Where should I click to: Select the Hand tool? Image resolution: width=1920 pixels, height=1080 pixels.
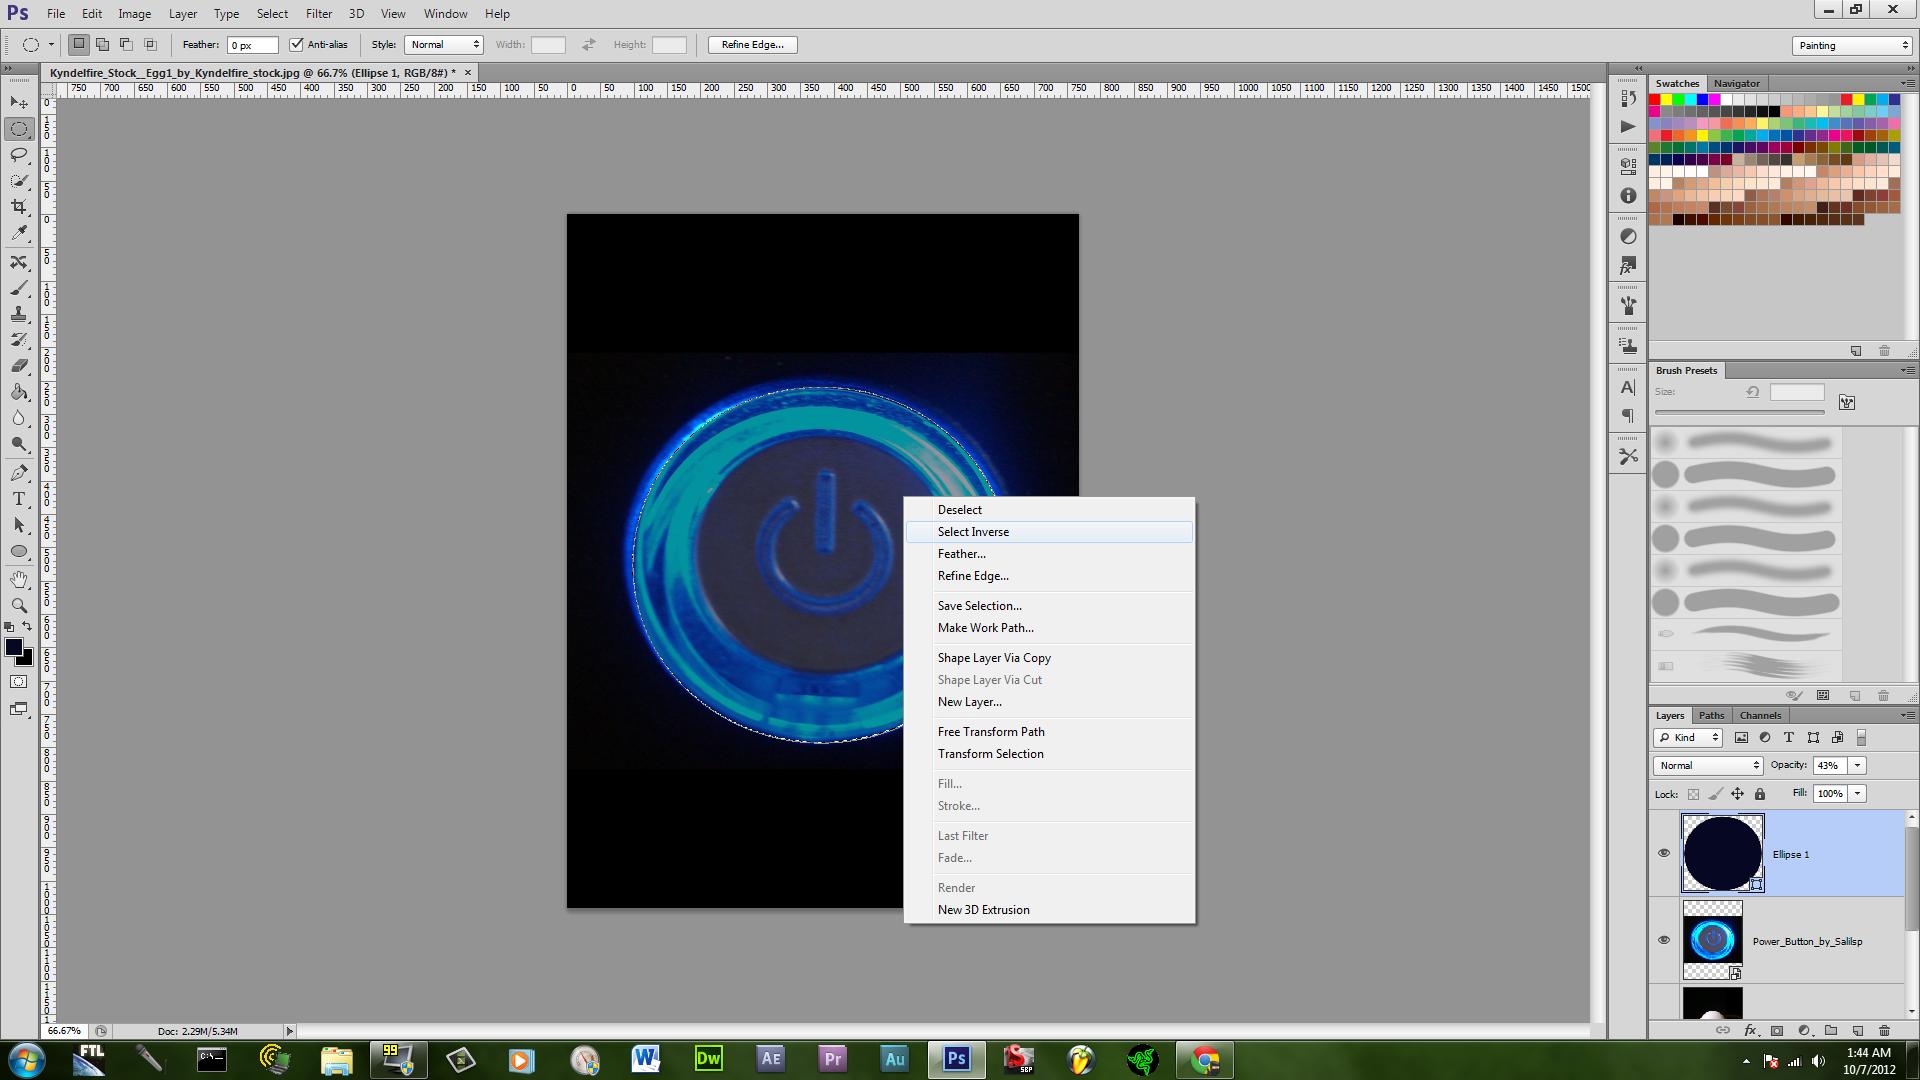click(19, 579)
